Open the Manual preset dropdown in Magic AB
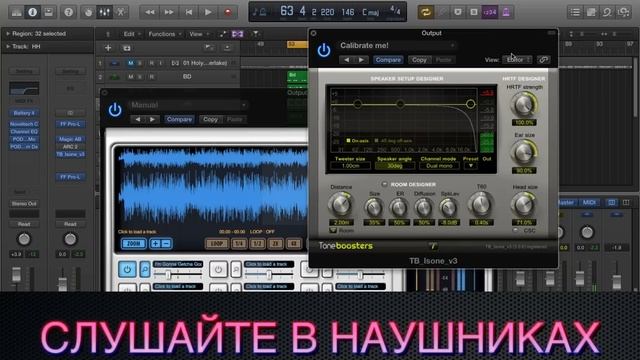Image resolution: width=640 pixels, height=360 pixels. [188, 105]
